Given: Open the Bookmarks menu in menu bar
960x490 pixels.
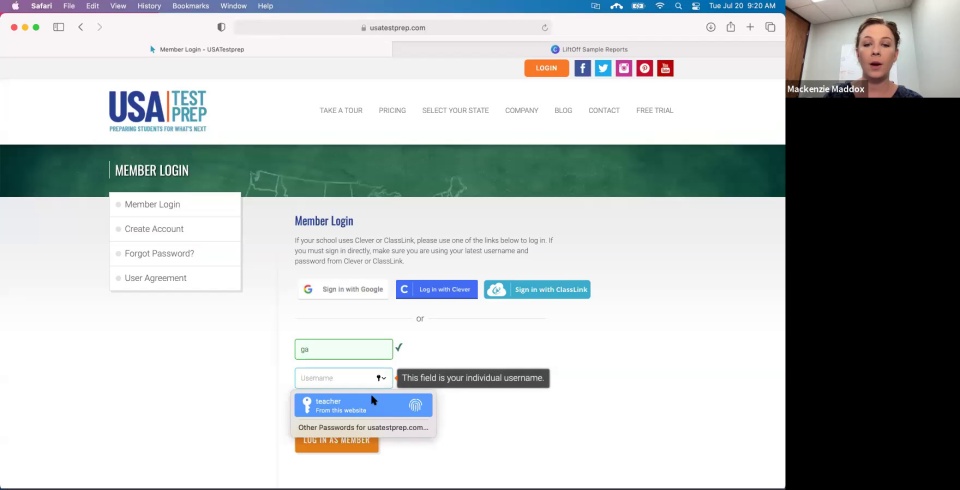Looking at the screenshot, I should pos(190,6).
